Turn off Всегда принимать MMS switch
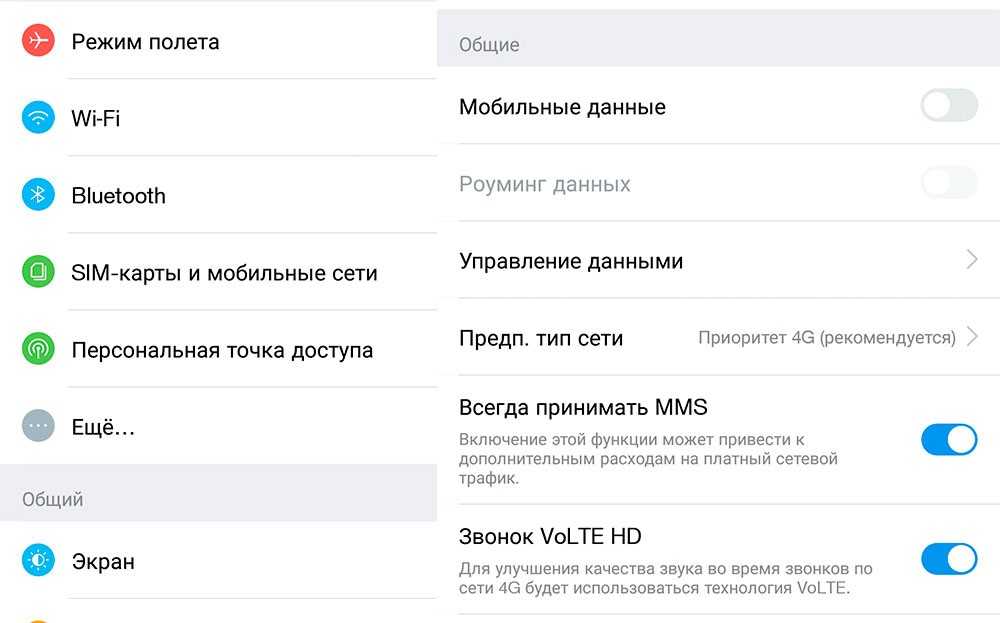This screenshot has height=623, width=1000. point(948,440)
